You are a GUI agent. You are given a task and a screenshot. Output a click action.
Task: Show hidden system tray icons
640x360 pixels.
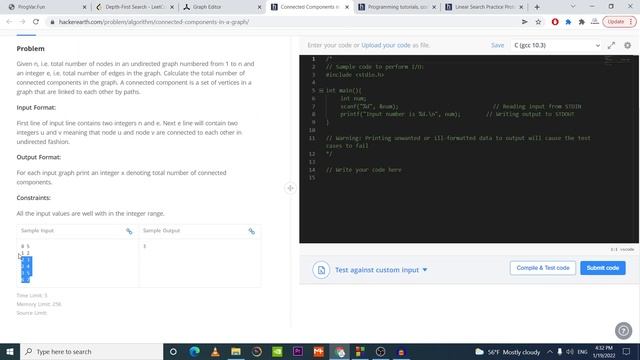(x=550, y=351)
